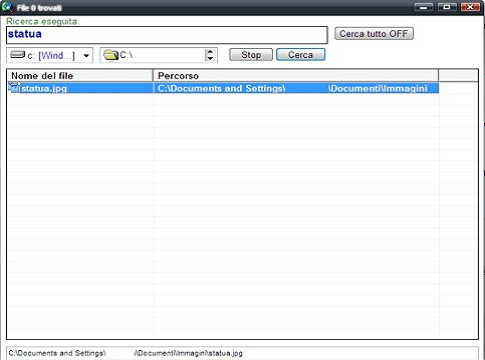Minimize the search window
This screenshot has height=360, width=485.
[424, 7]
